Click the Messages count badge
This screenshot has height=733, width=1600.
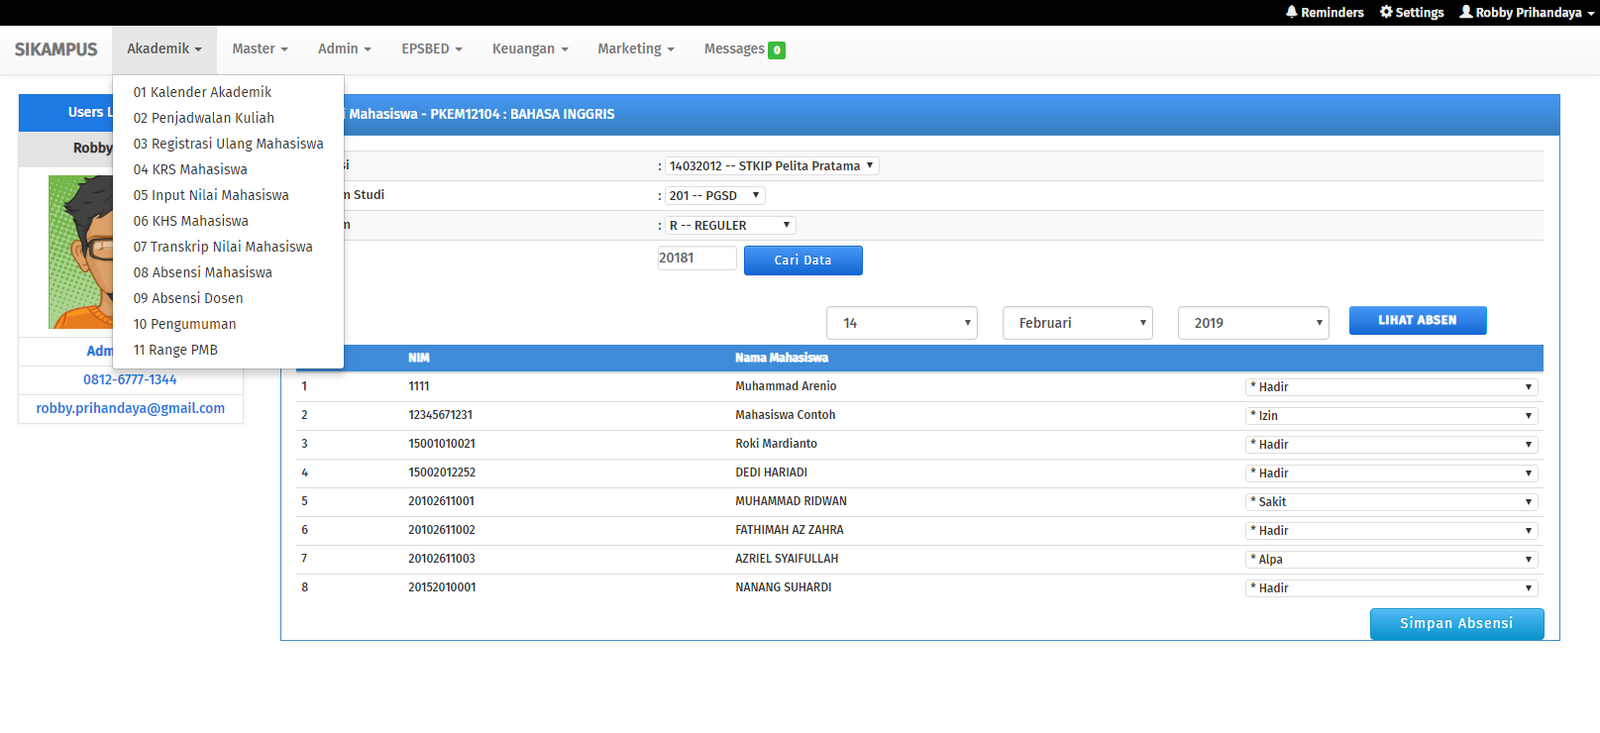776,50
